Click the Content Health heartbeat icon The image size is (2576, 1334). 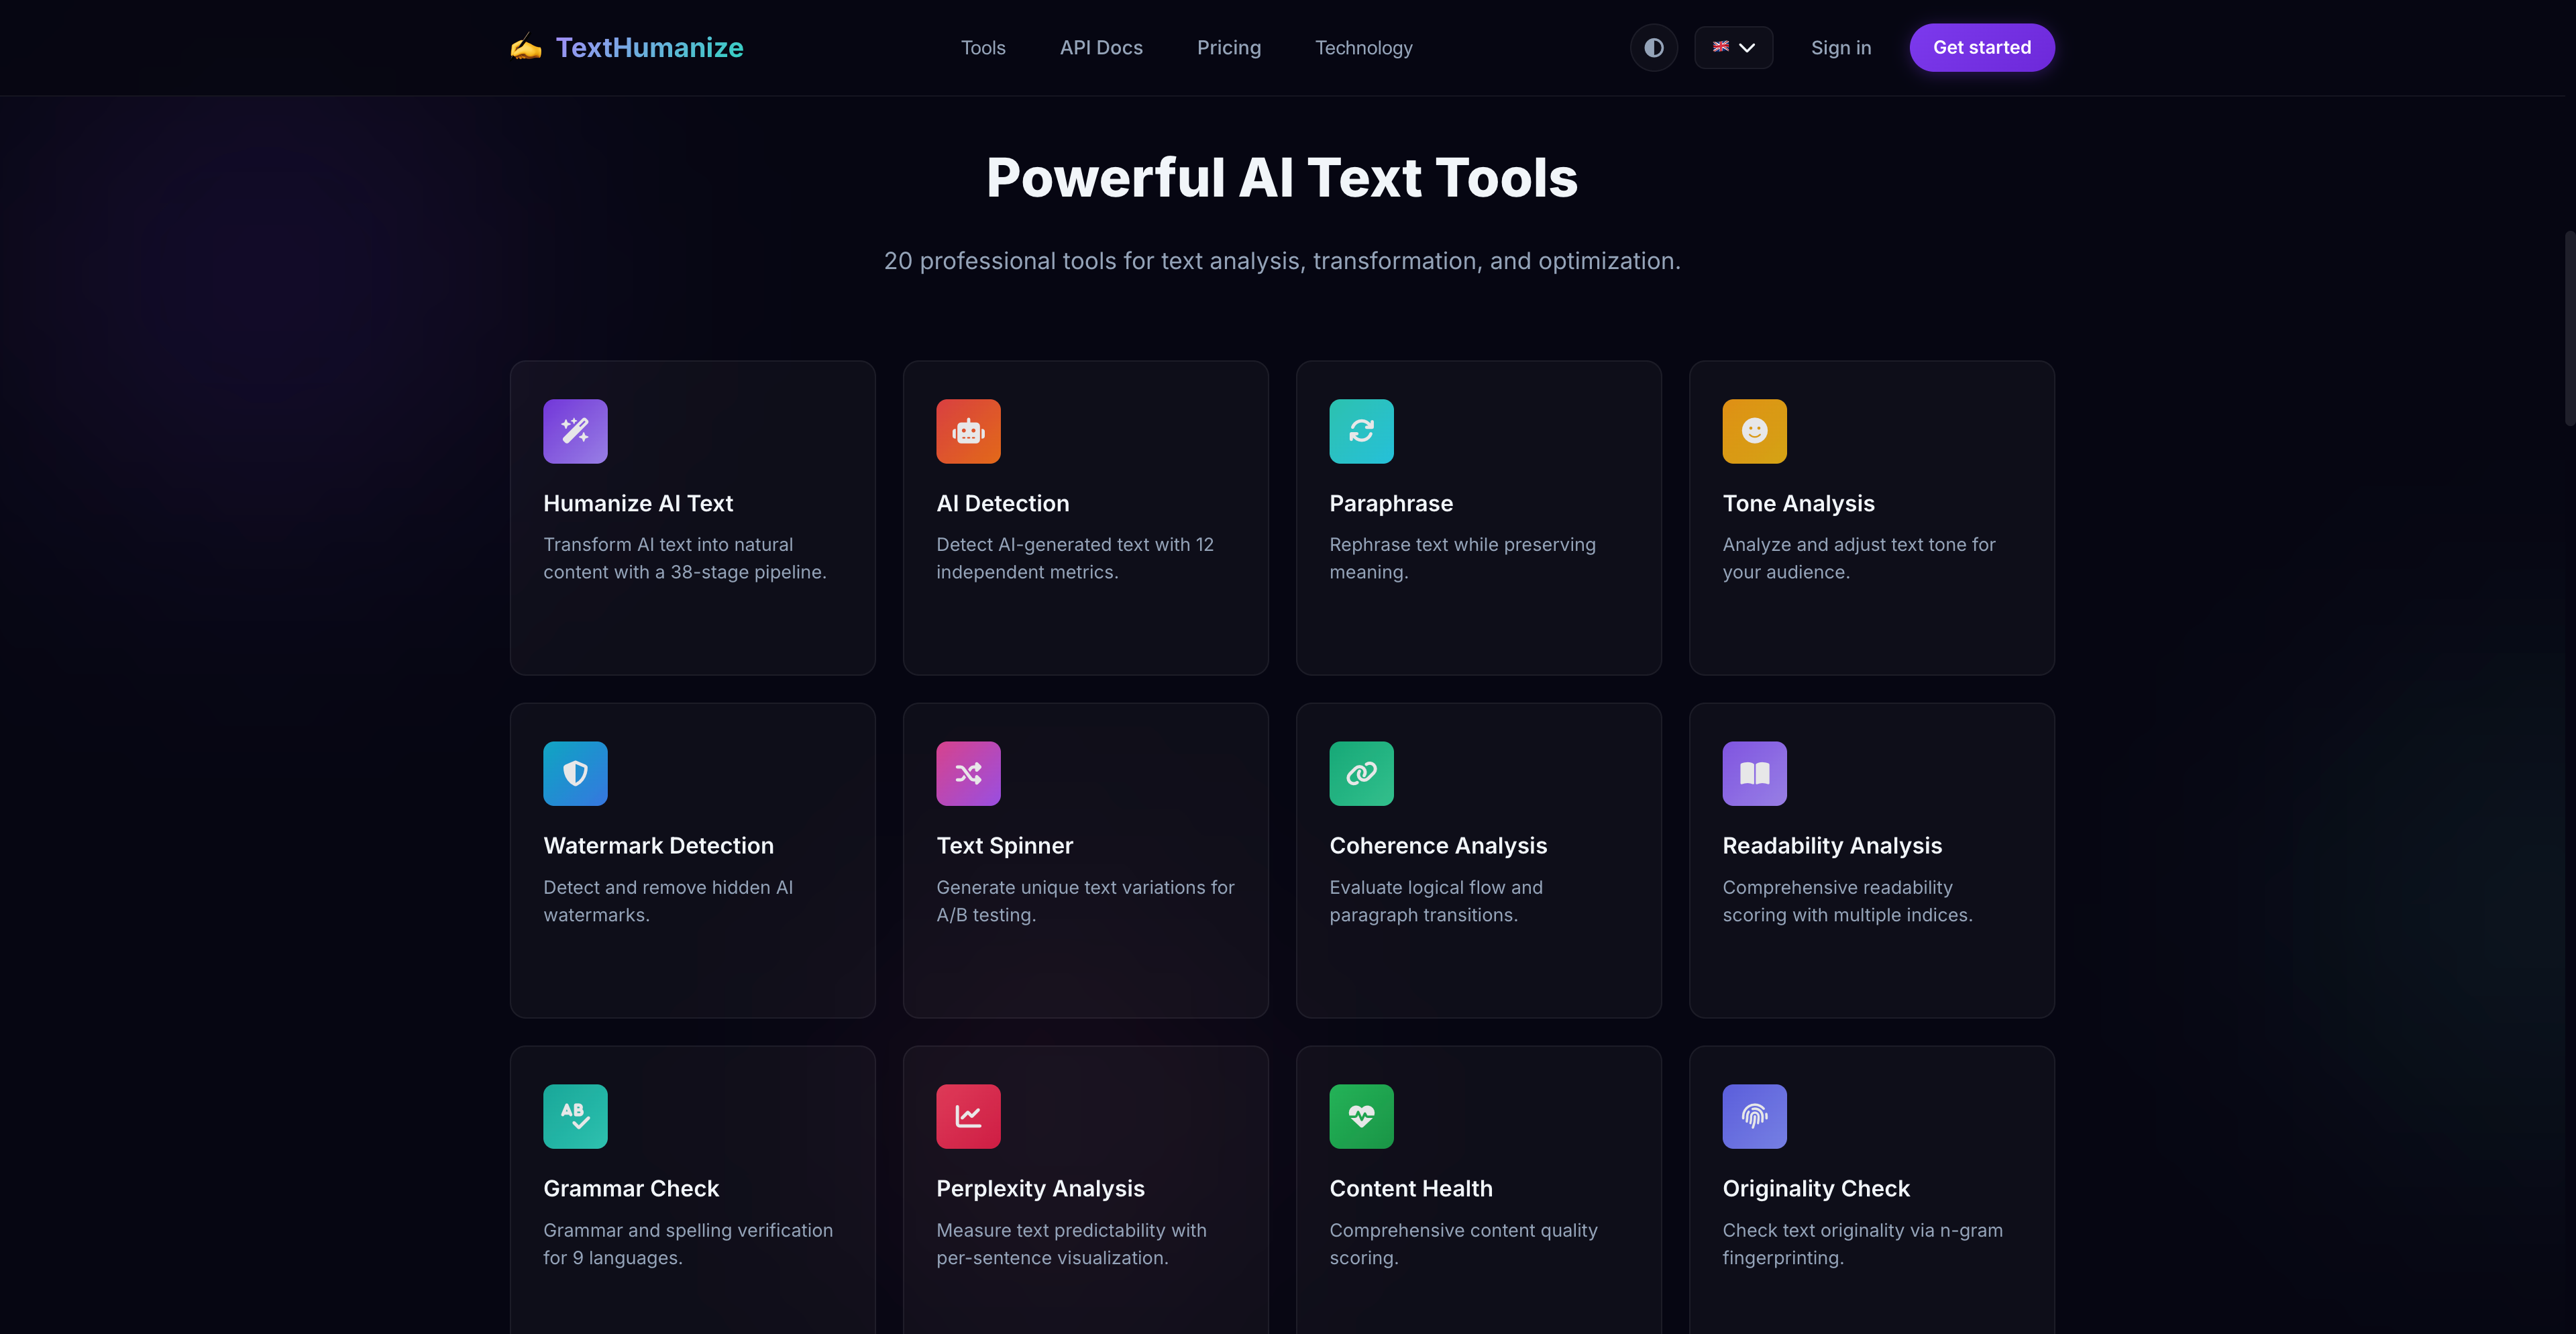pyautogui.click(x=1361, y=1116)
